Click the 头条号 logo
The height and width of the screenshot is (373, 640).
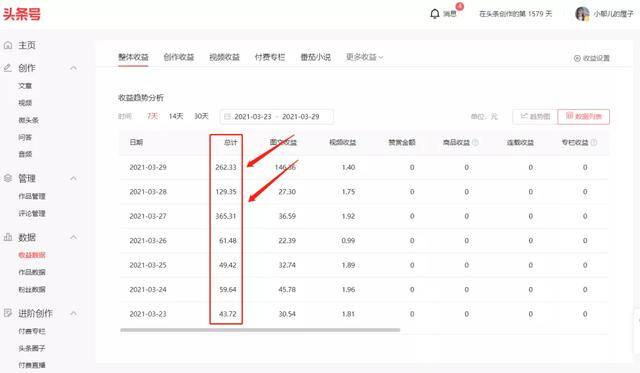pyautogui.click(x=22, y=14)
